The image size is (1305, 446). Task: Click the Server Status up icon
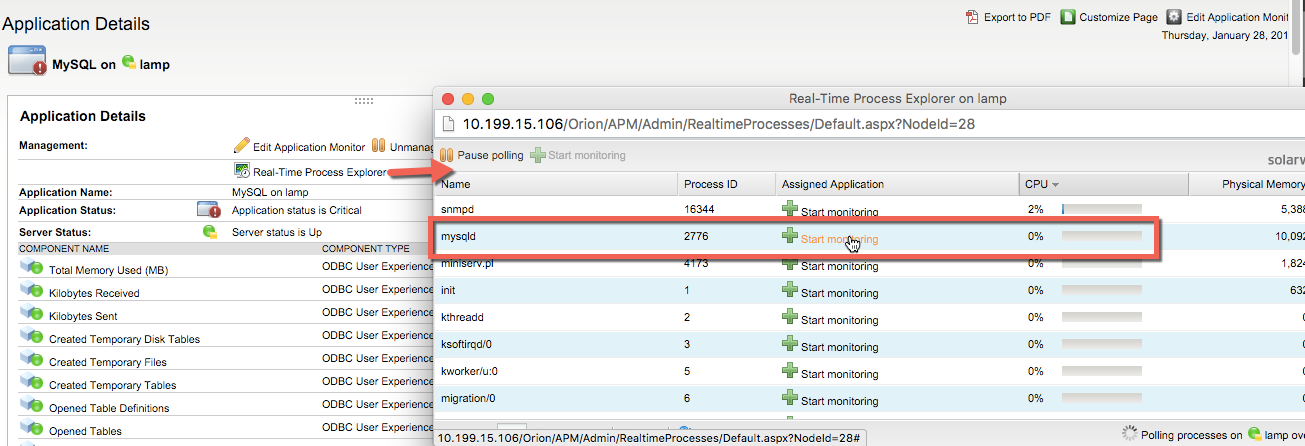[x=210, y=231]
